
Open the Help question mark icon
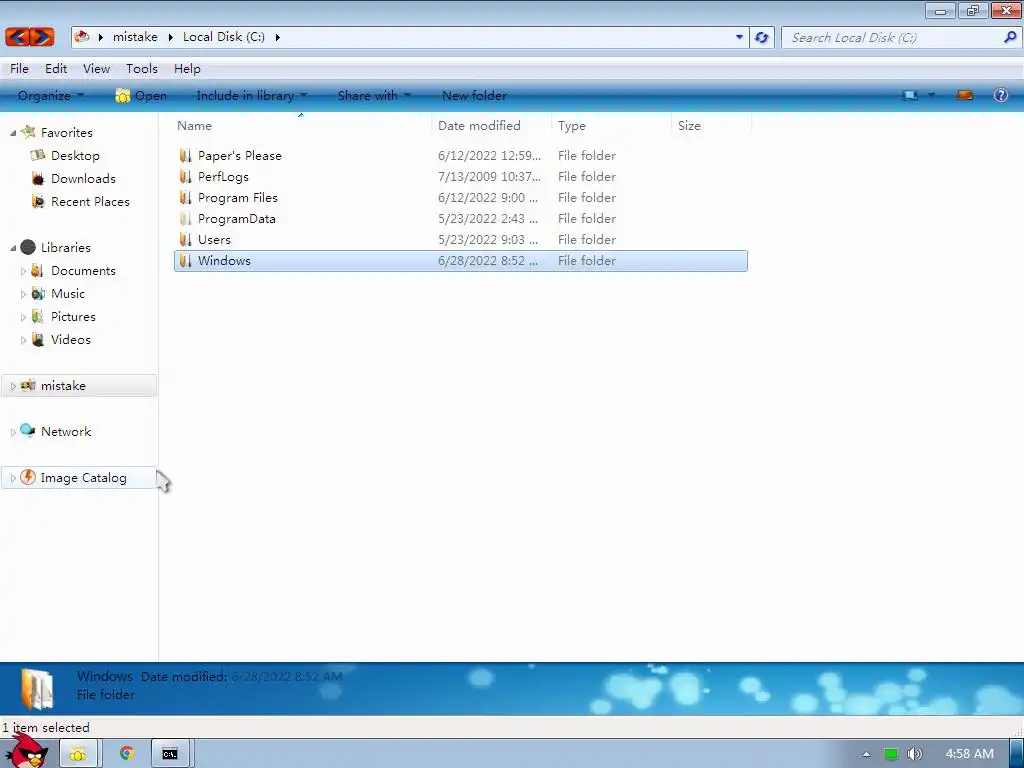1000,95
